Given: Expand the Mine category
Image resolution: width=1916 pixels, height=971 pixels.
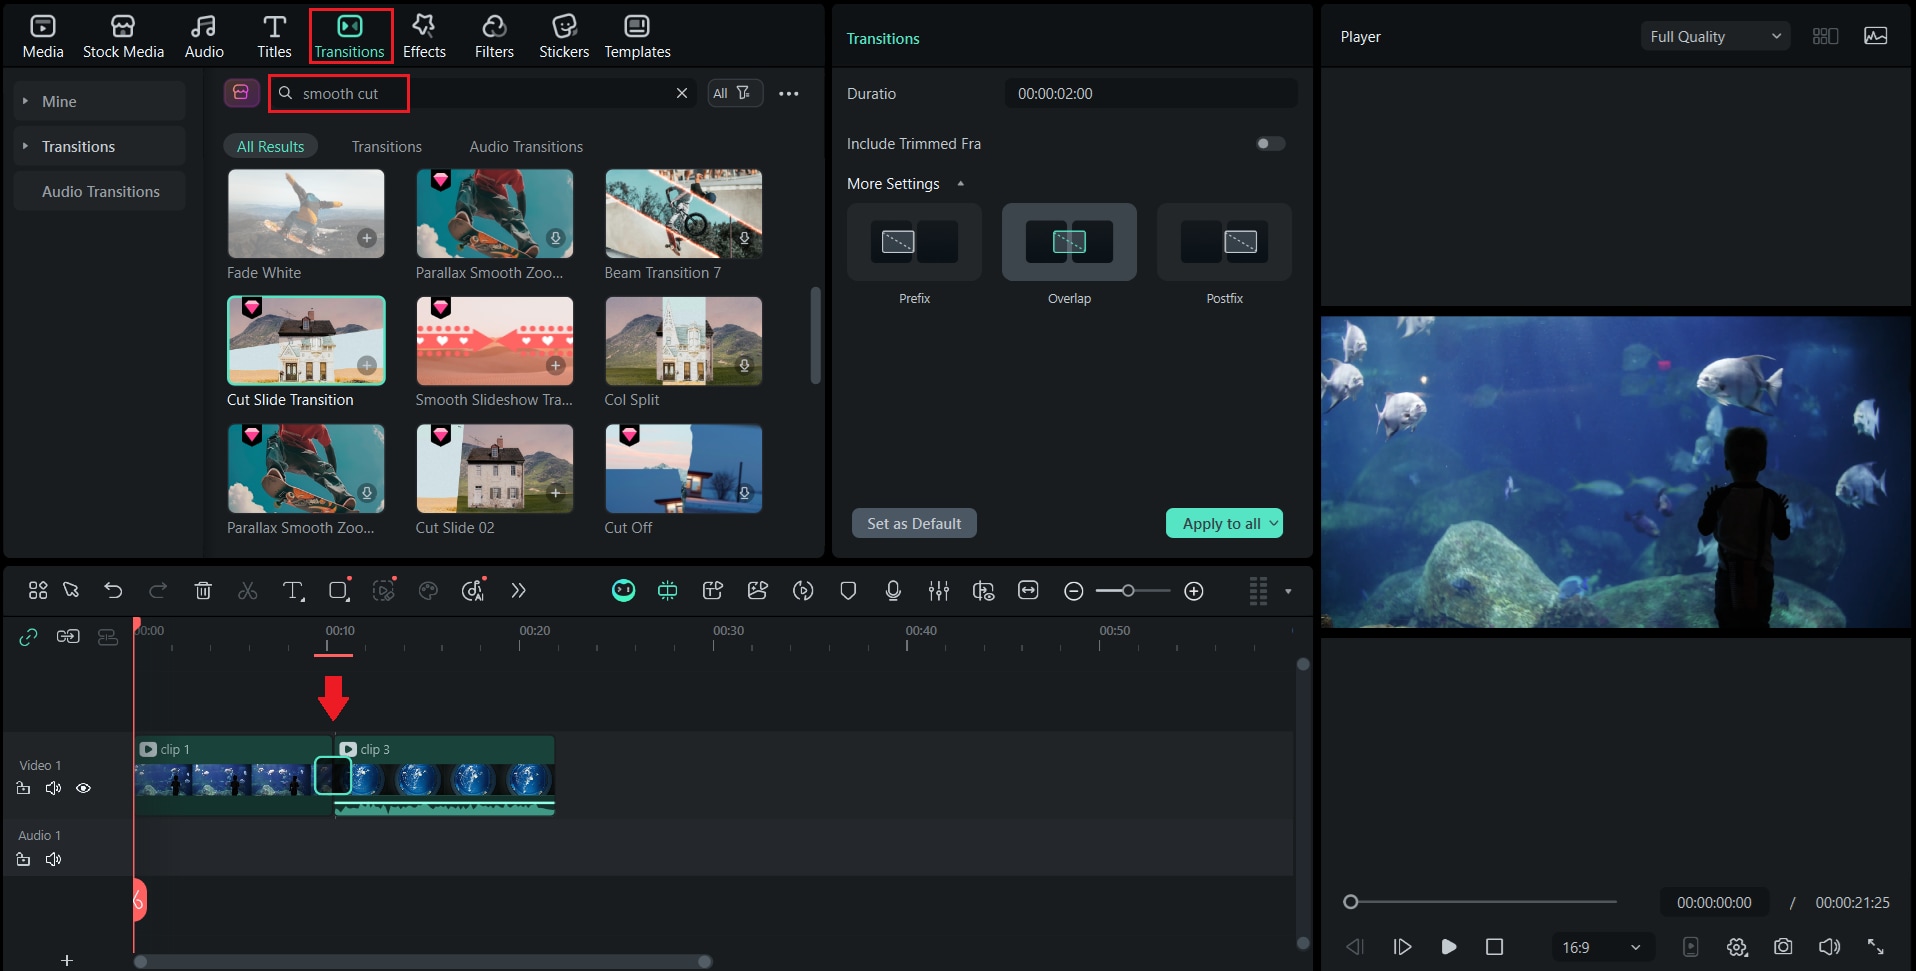Looking at the screenshot, I should point(59,102).
